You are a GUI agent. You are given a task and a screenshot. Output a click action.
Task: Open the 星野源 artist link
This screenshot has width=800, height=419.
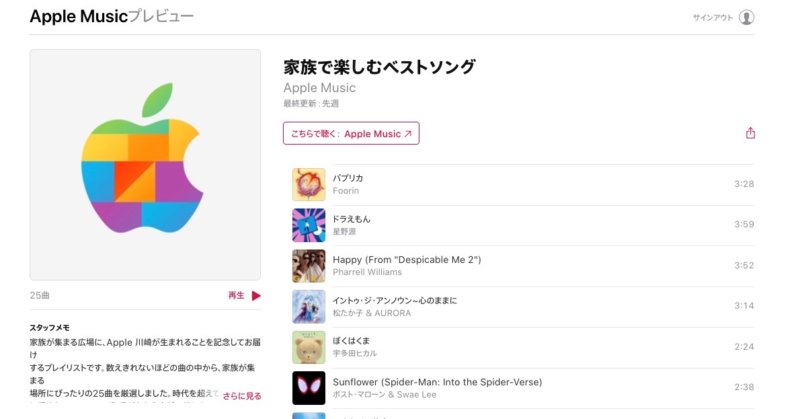(344, 232)
